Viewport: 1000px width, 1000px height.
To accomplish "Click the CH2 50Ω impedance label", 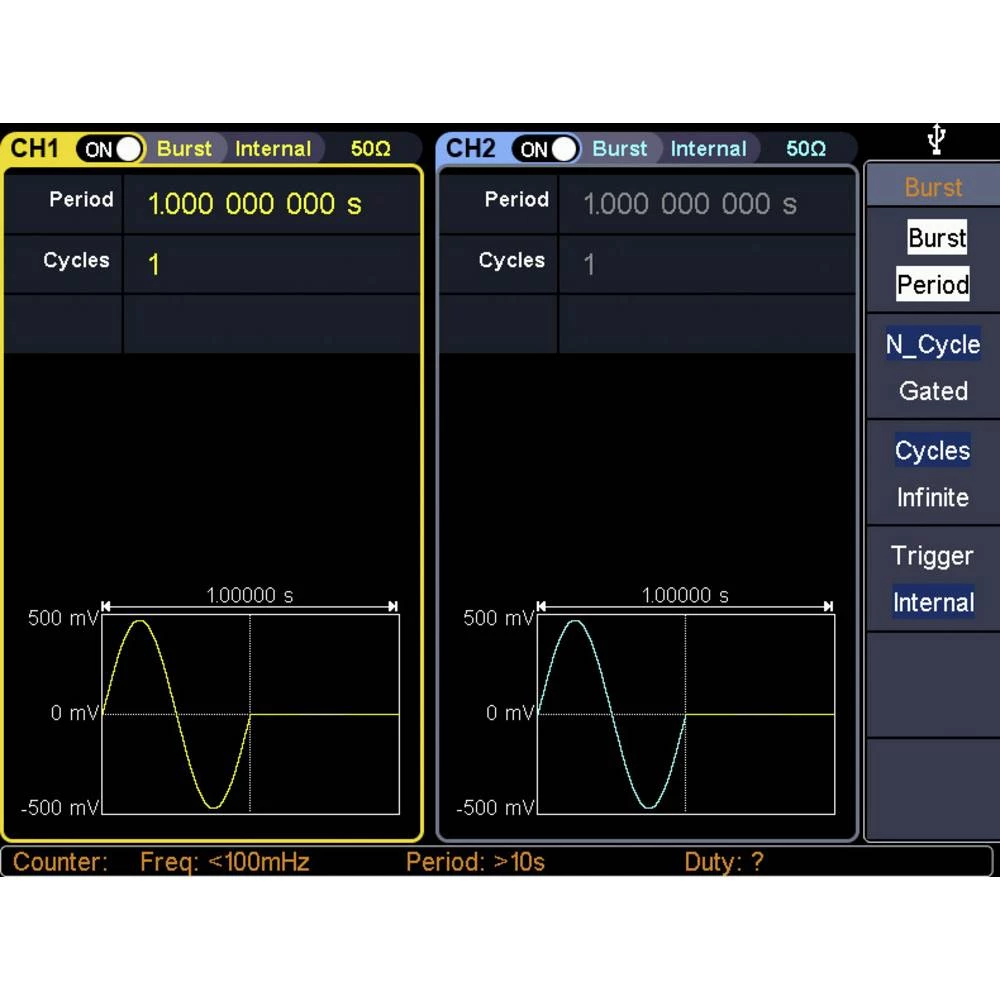I will coord(805,149).
